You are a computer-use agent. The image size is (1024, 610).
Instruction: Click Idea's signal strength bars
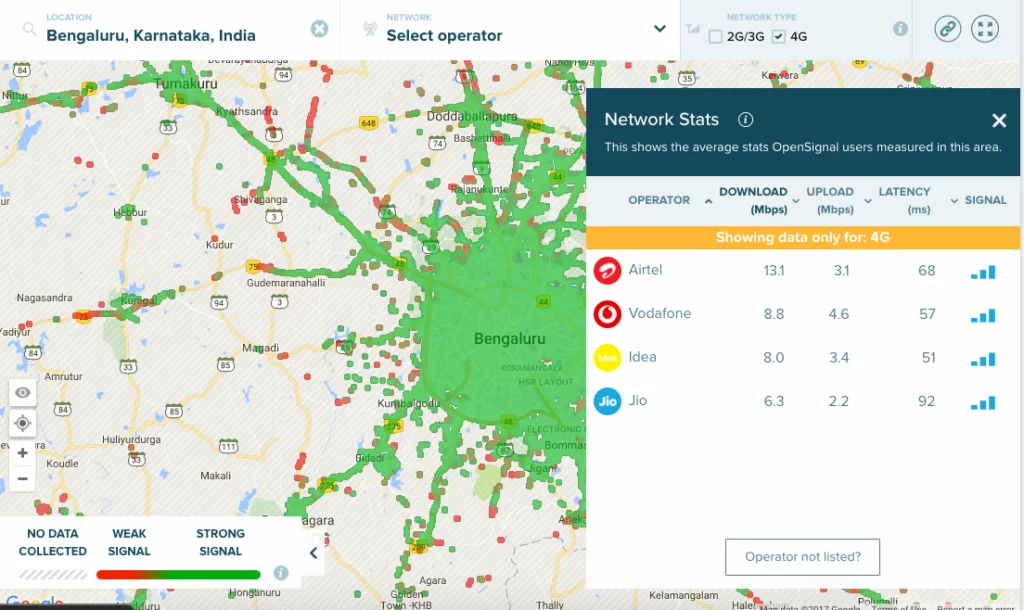pos(983,359)
